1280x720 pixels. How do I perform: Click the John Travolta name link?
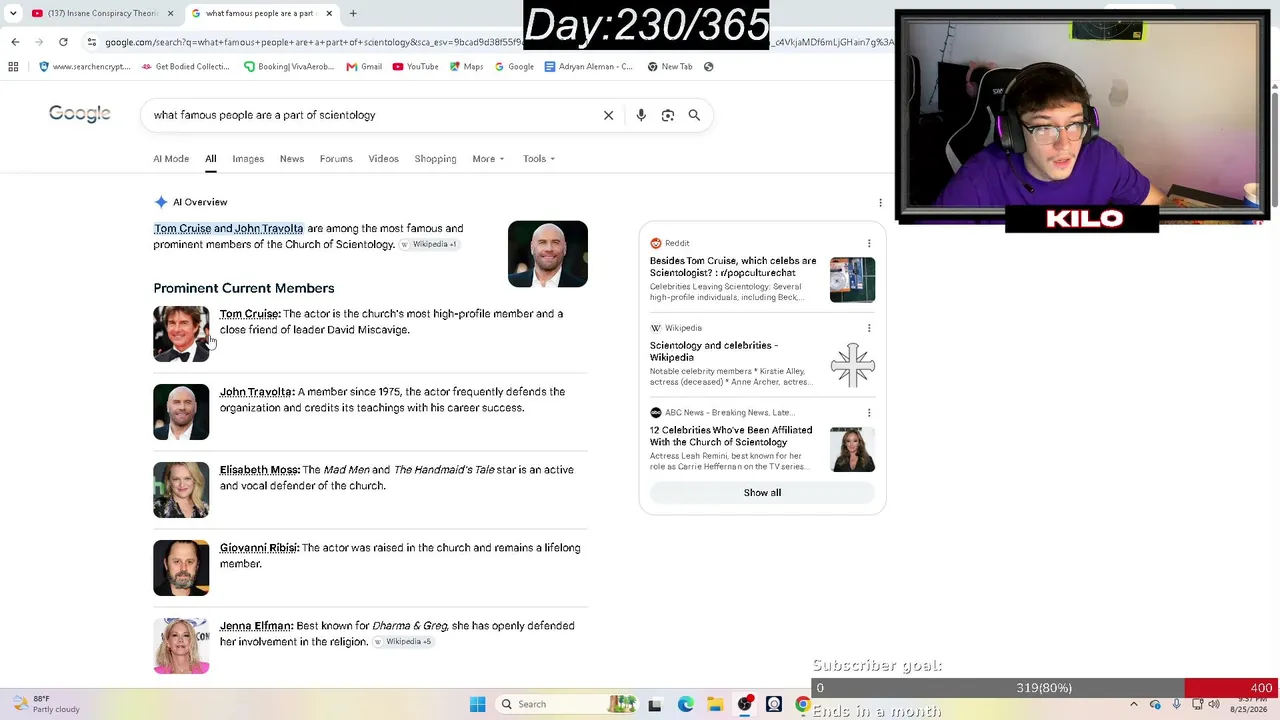(x=256, y=392)
